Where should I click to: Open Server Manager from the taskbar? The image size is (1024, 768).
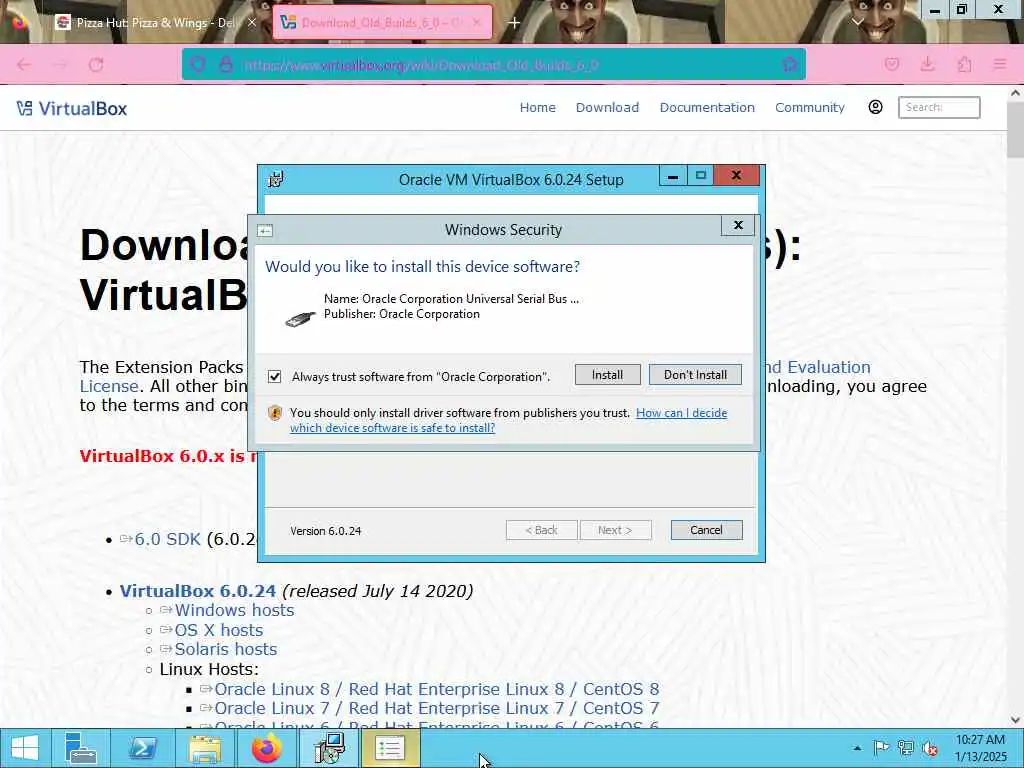81,748
